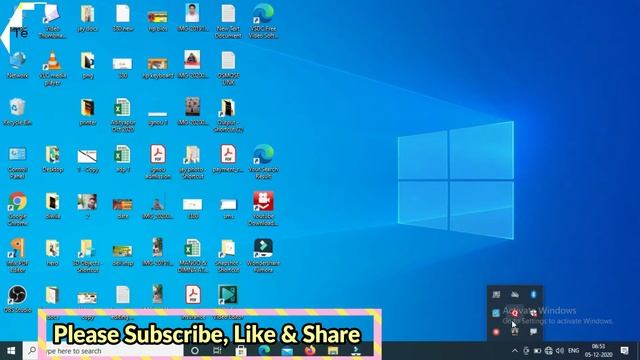The height and width of the screenshot is (360, 640).
Task: Launch VSDC Free Video Software shortcut
Action: (x=263, y=21)
